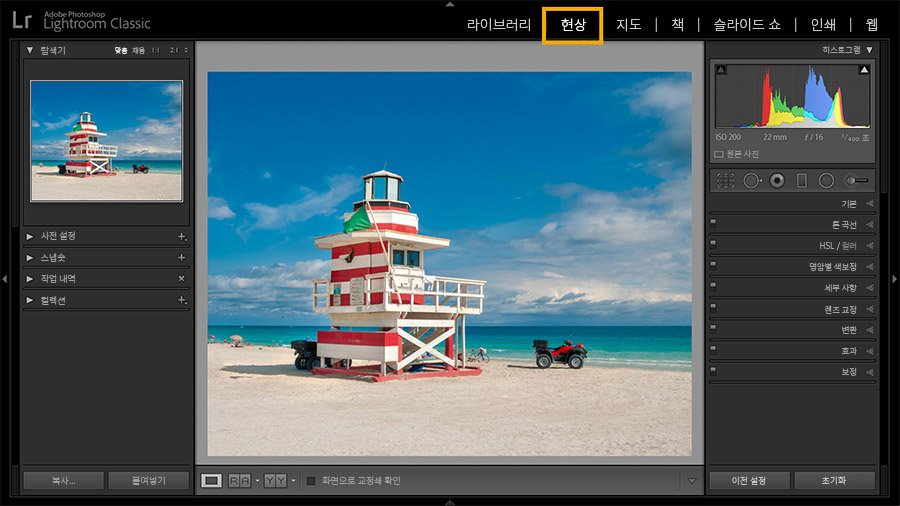
Task: Click the plus icon on 스냅숏 panel
Action: coord(181,258)
